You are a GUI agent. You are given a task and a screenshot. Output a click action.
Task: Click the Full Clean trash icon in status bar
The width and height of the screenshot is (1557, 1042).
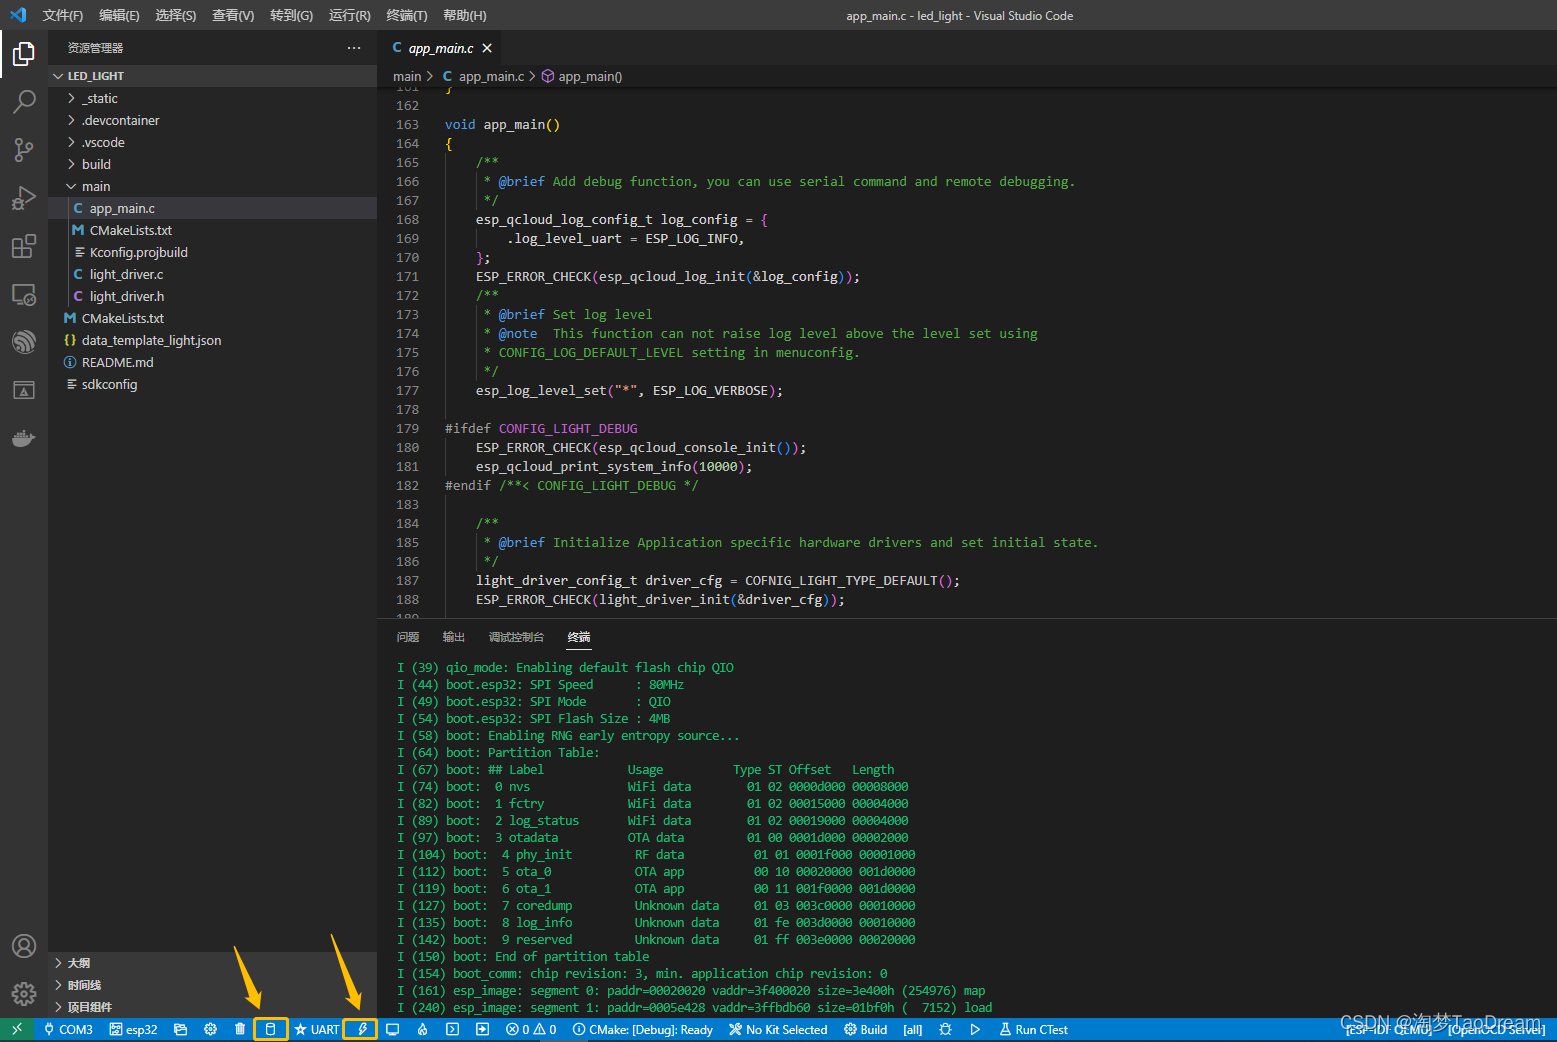[x=240, y=1029]
